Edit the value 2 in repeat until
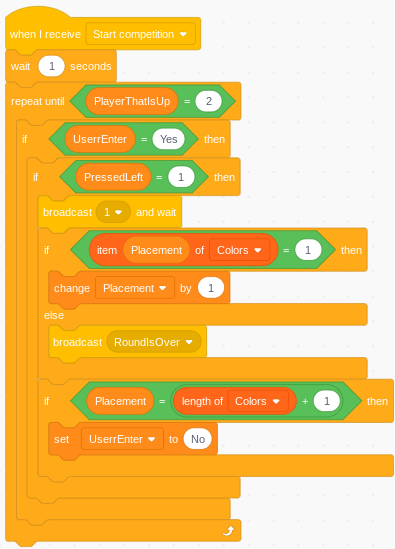 pos(209,101)
